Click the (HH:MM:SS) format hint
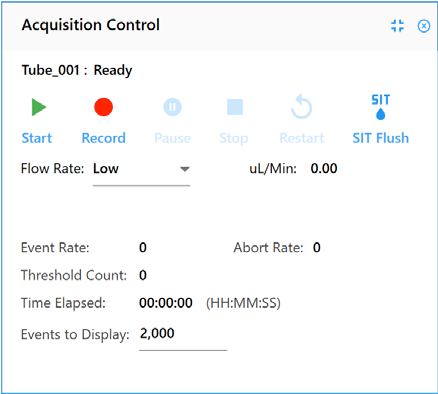The image size is (438, 394). pos(243,303)
